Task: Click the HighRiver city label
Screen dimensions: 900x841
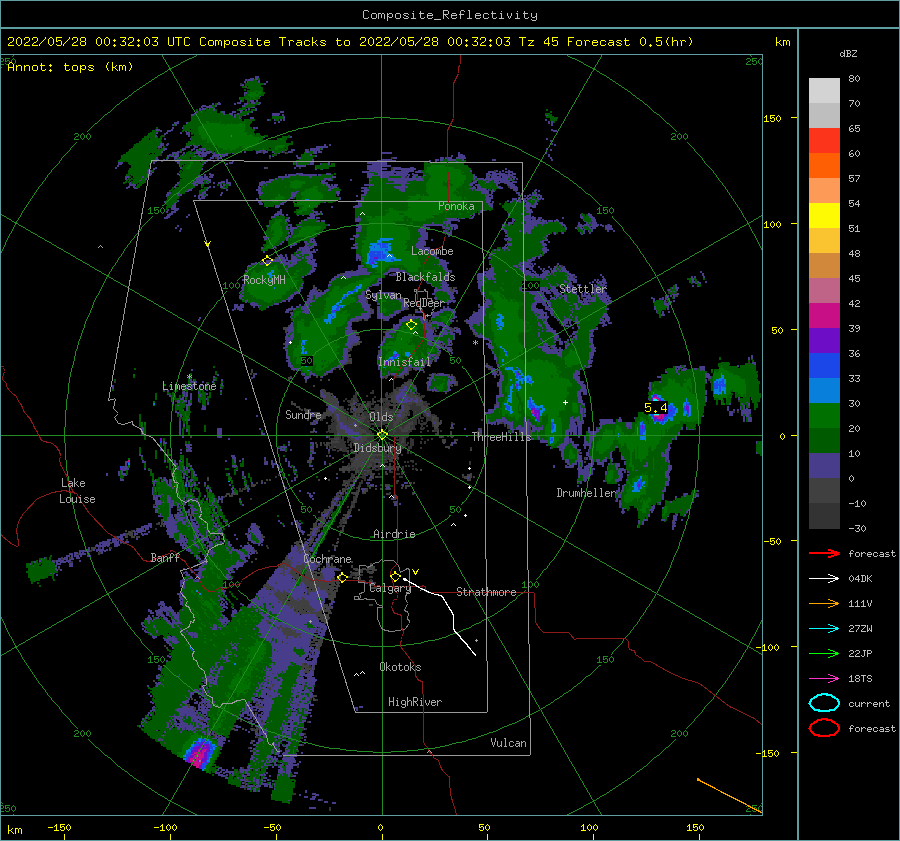Action: 415,702
